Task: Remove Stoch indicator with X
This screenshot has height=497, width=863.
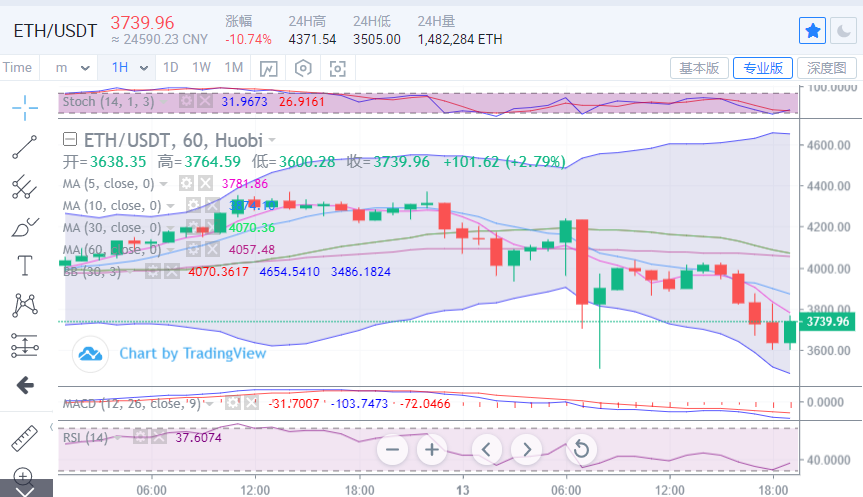Action: point(205,101)
